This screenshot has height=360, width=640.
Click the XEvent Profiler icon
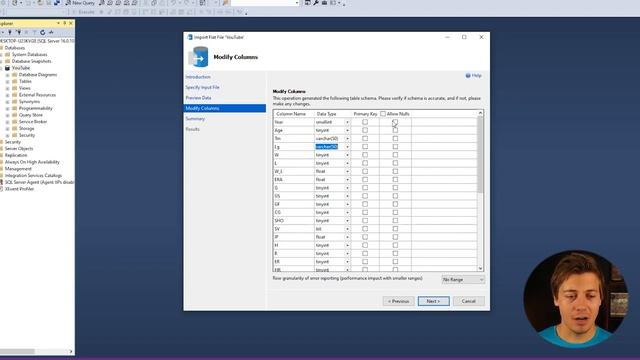tap(1, 189)
